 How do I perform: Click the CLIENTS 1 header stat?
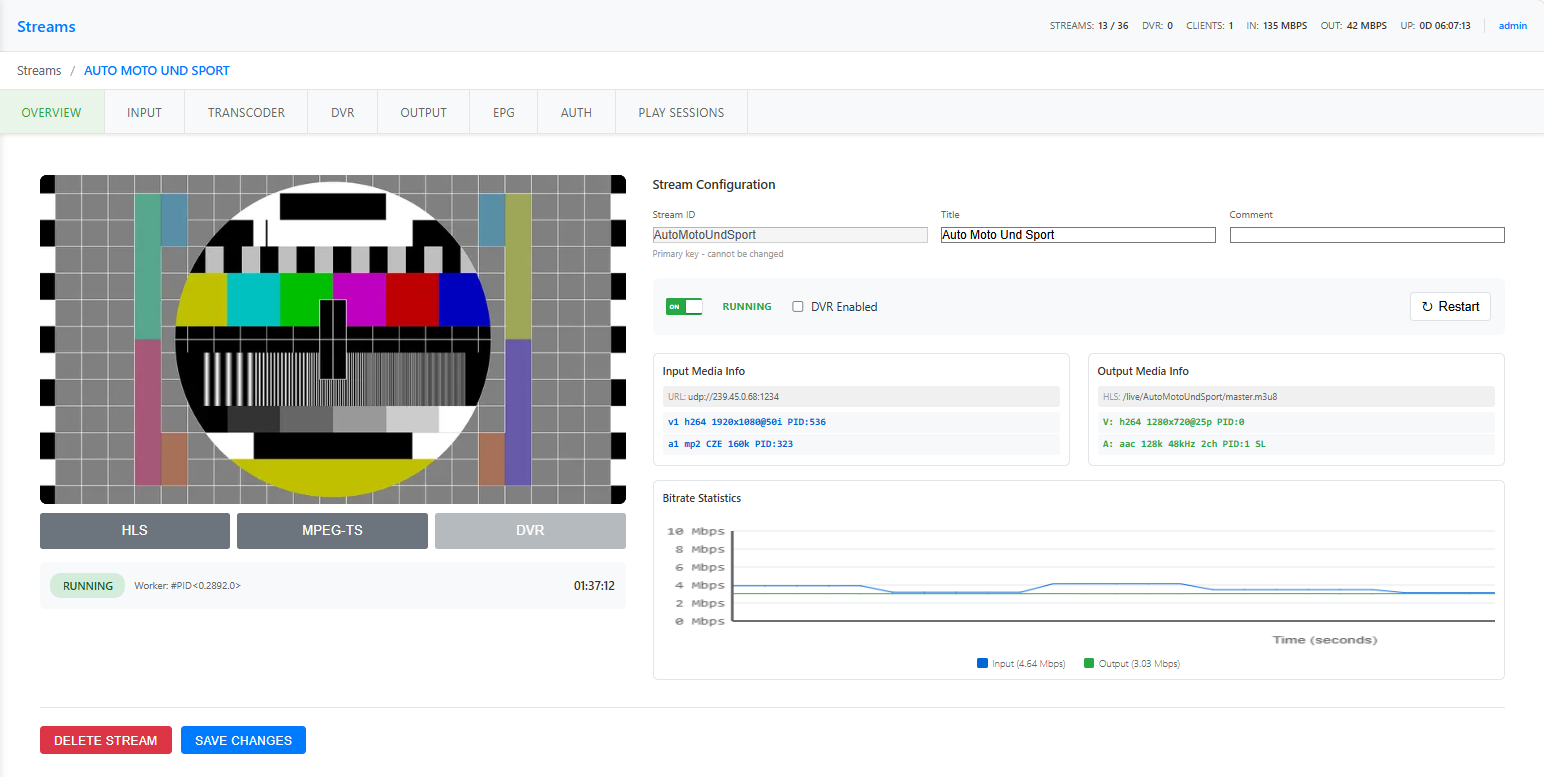(1210, 26)
